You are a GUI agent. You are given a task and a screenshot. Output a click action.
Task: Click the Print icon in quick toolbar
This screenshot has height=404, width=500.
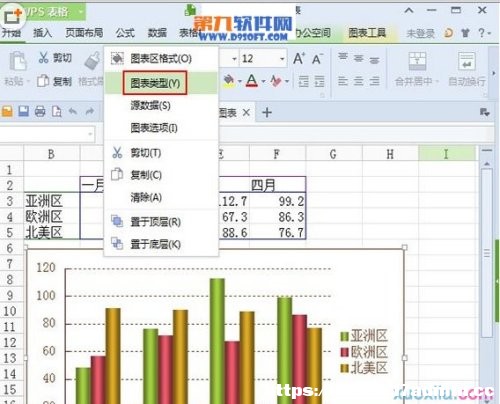coord(40,111)
